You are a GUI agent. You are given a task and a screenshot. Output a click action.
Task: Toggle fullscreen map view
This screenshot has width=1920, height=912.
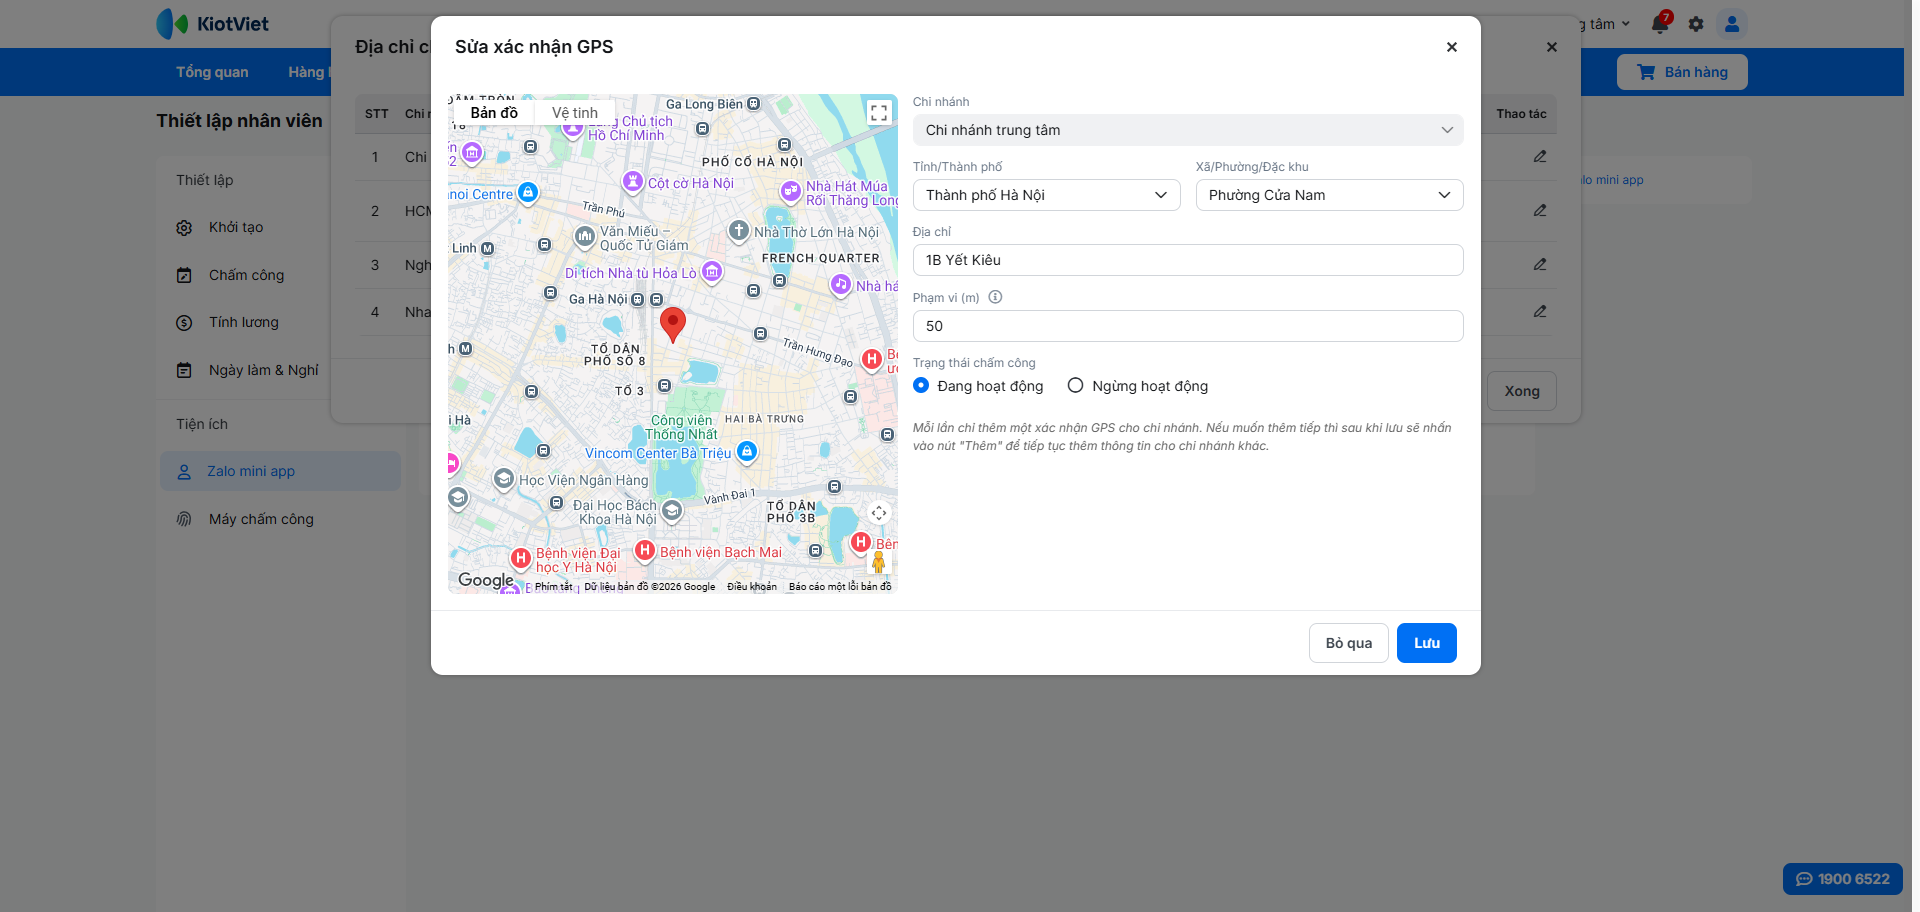point(879,113)
